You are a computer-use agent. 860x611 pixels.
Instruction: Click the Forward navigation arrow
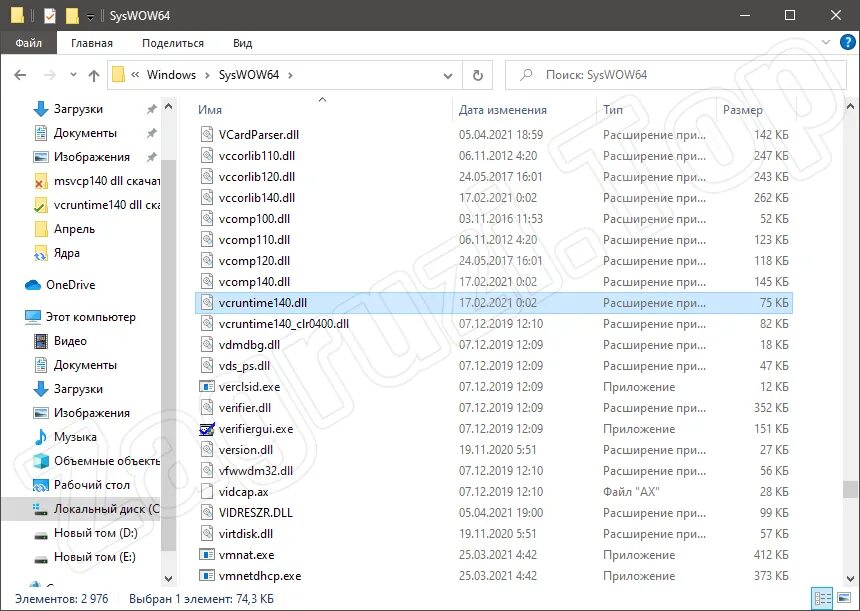[49, 75]
